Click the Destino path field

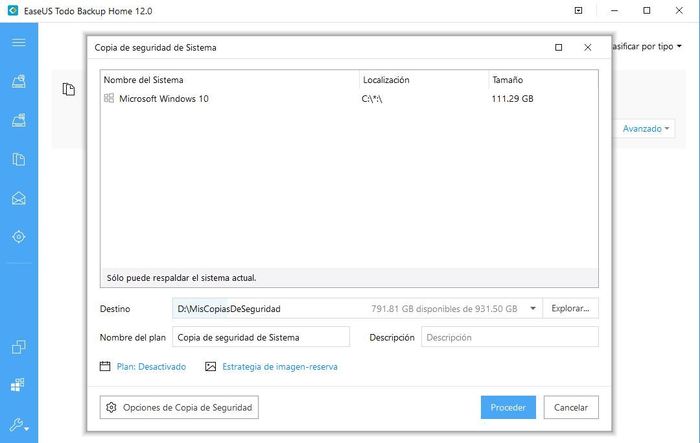click(357, 309)
